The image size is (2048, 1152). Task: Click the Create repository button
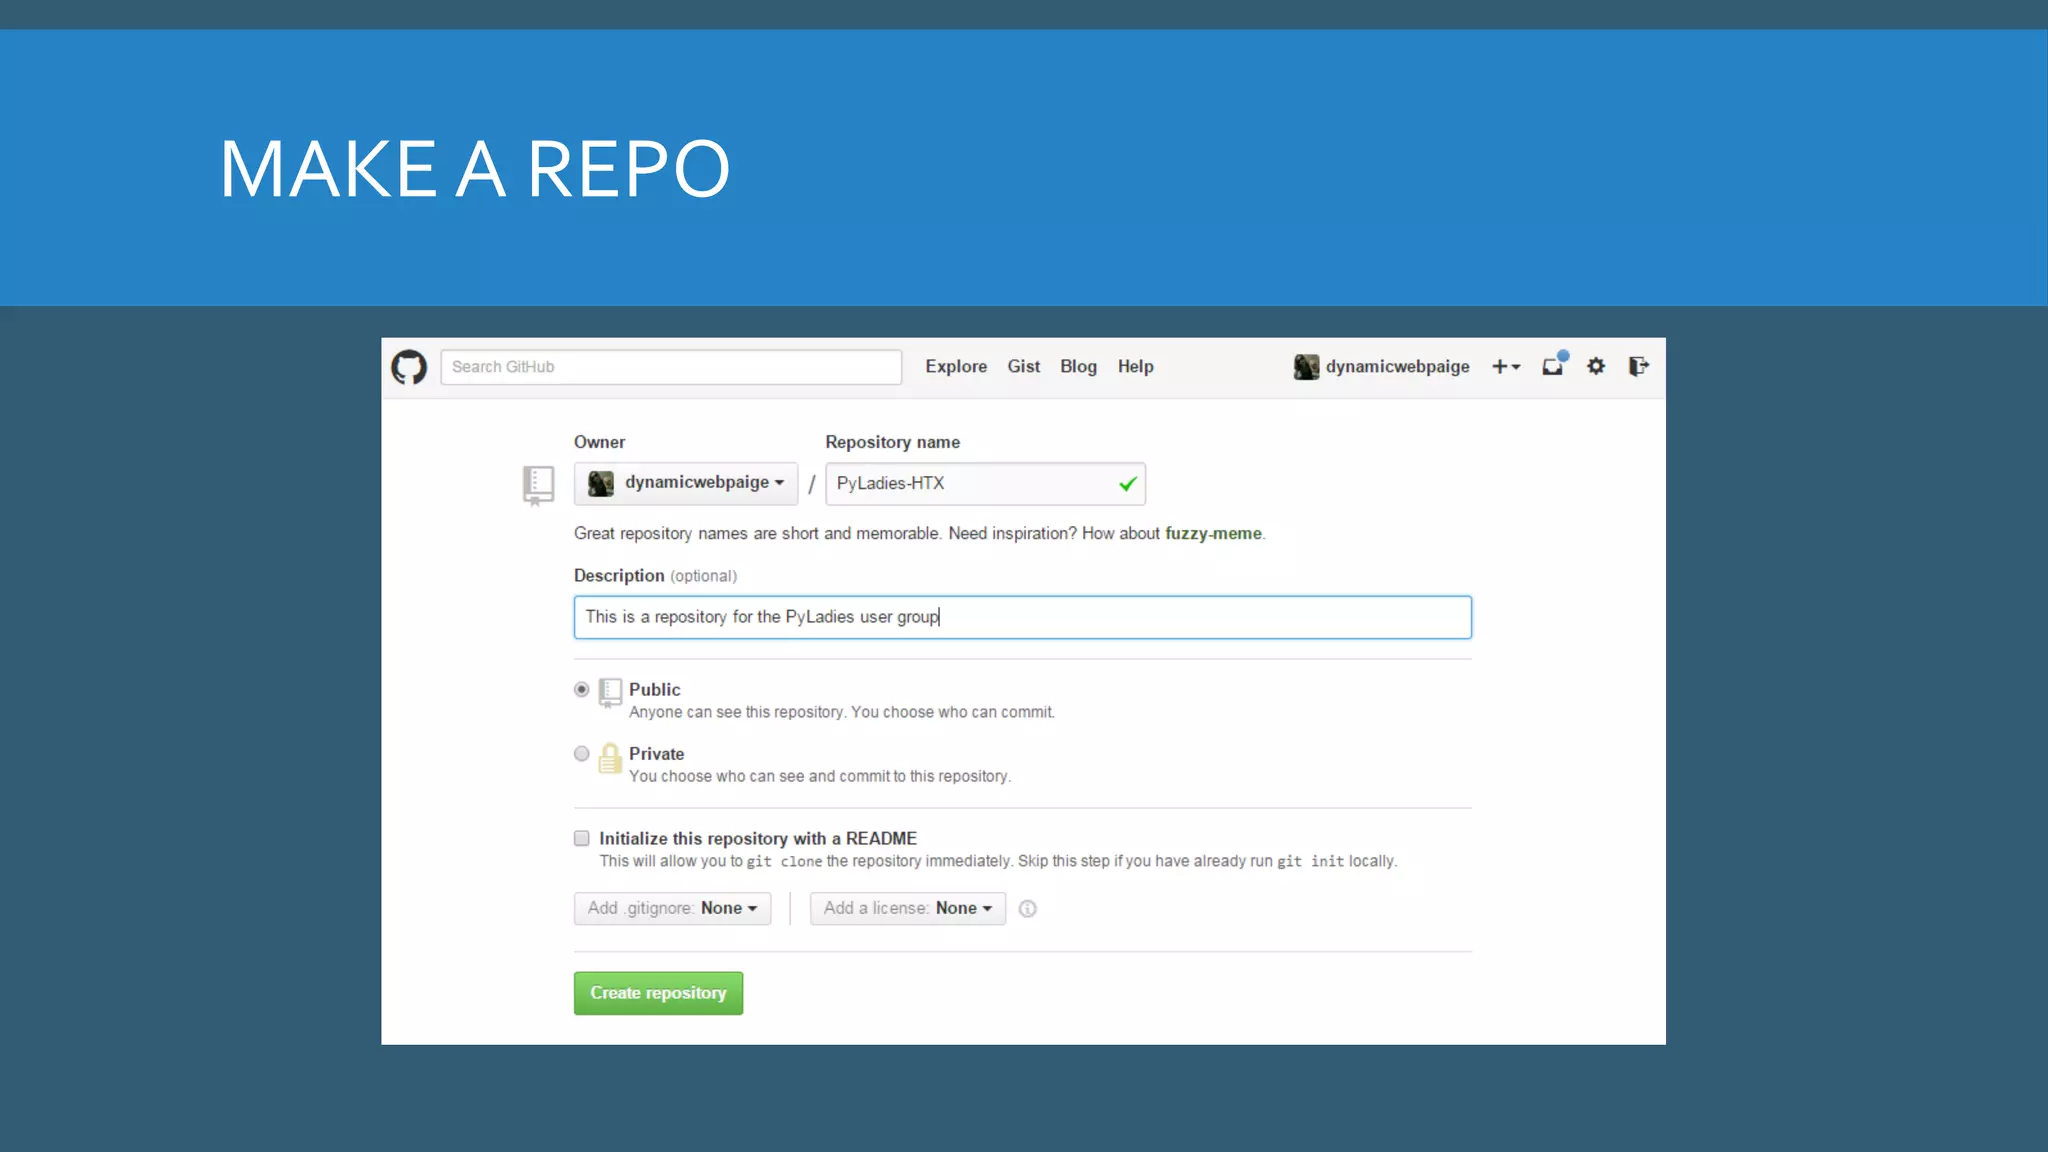658,993
